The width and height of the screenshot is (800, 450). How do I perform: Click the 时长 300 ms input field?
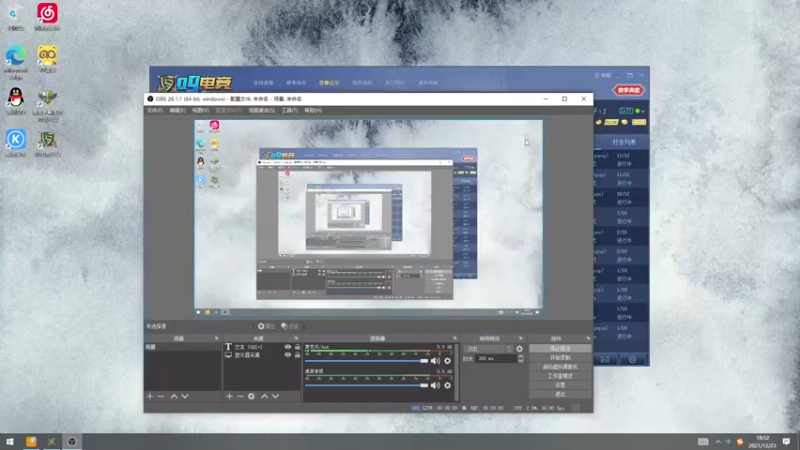point(495,359)
